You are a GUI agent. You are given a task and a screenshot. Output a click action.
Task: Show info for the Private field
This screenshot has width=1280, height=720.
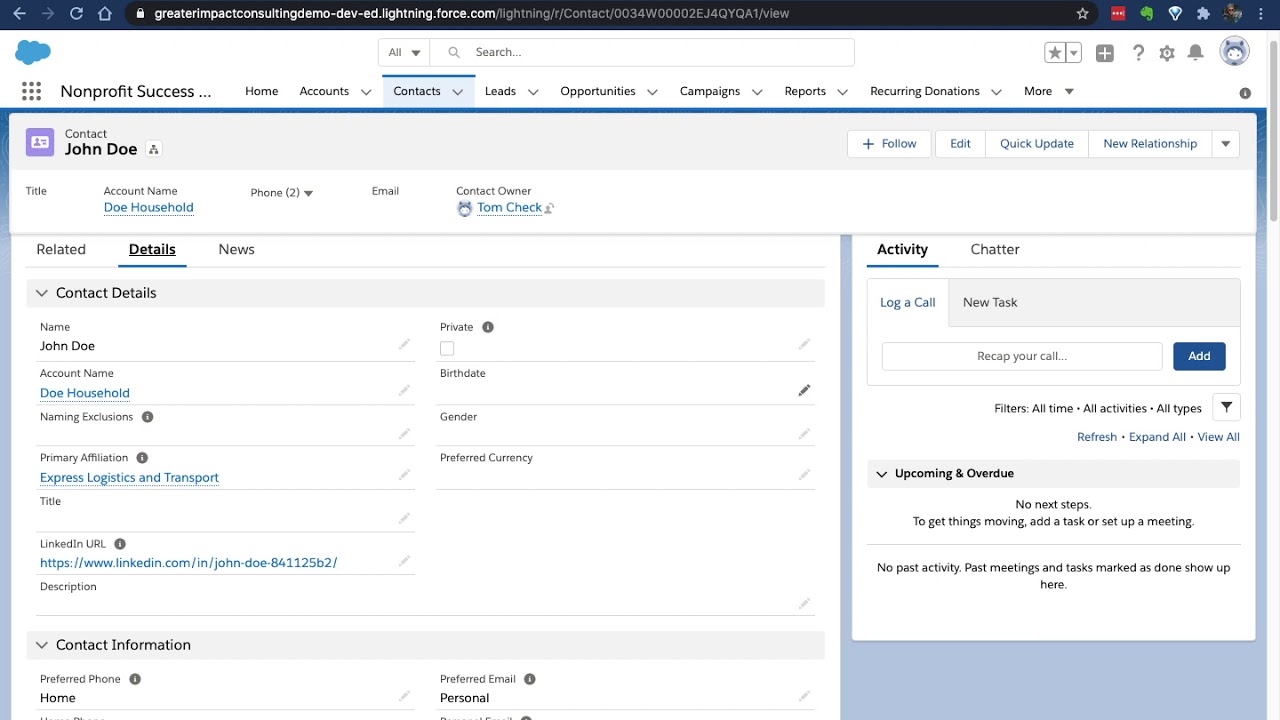pos(488,327)
